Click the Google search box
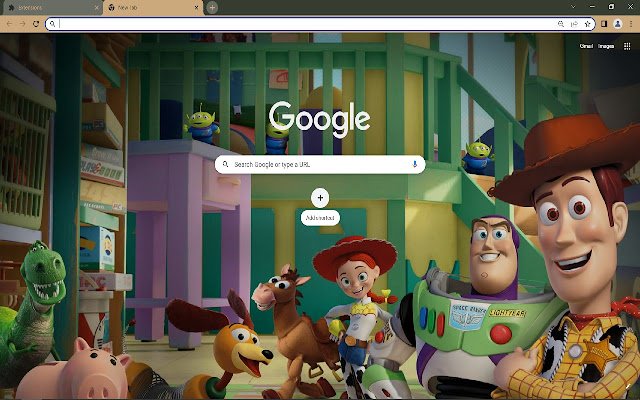The image size is (640, 400). 320,164
